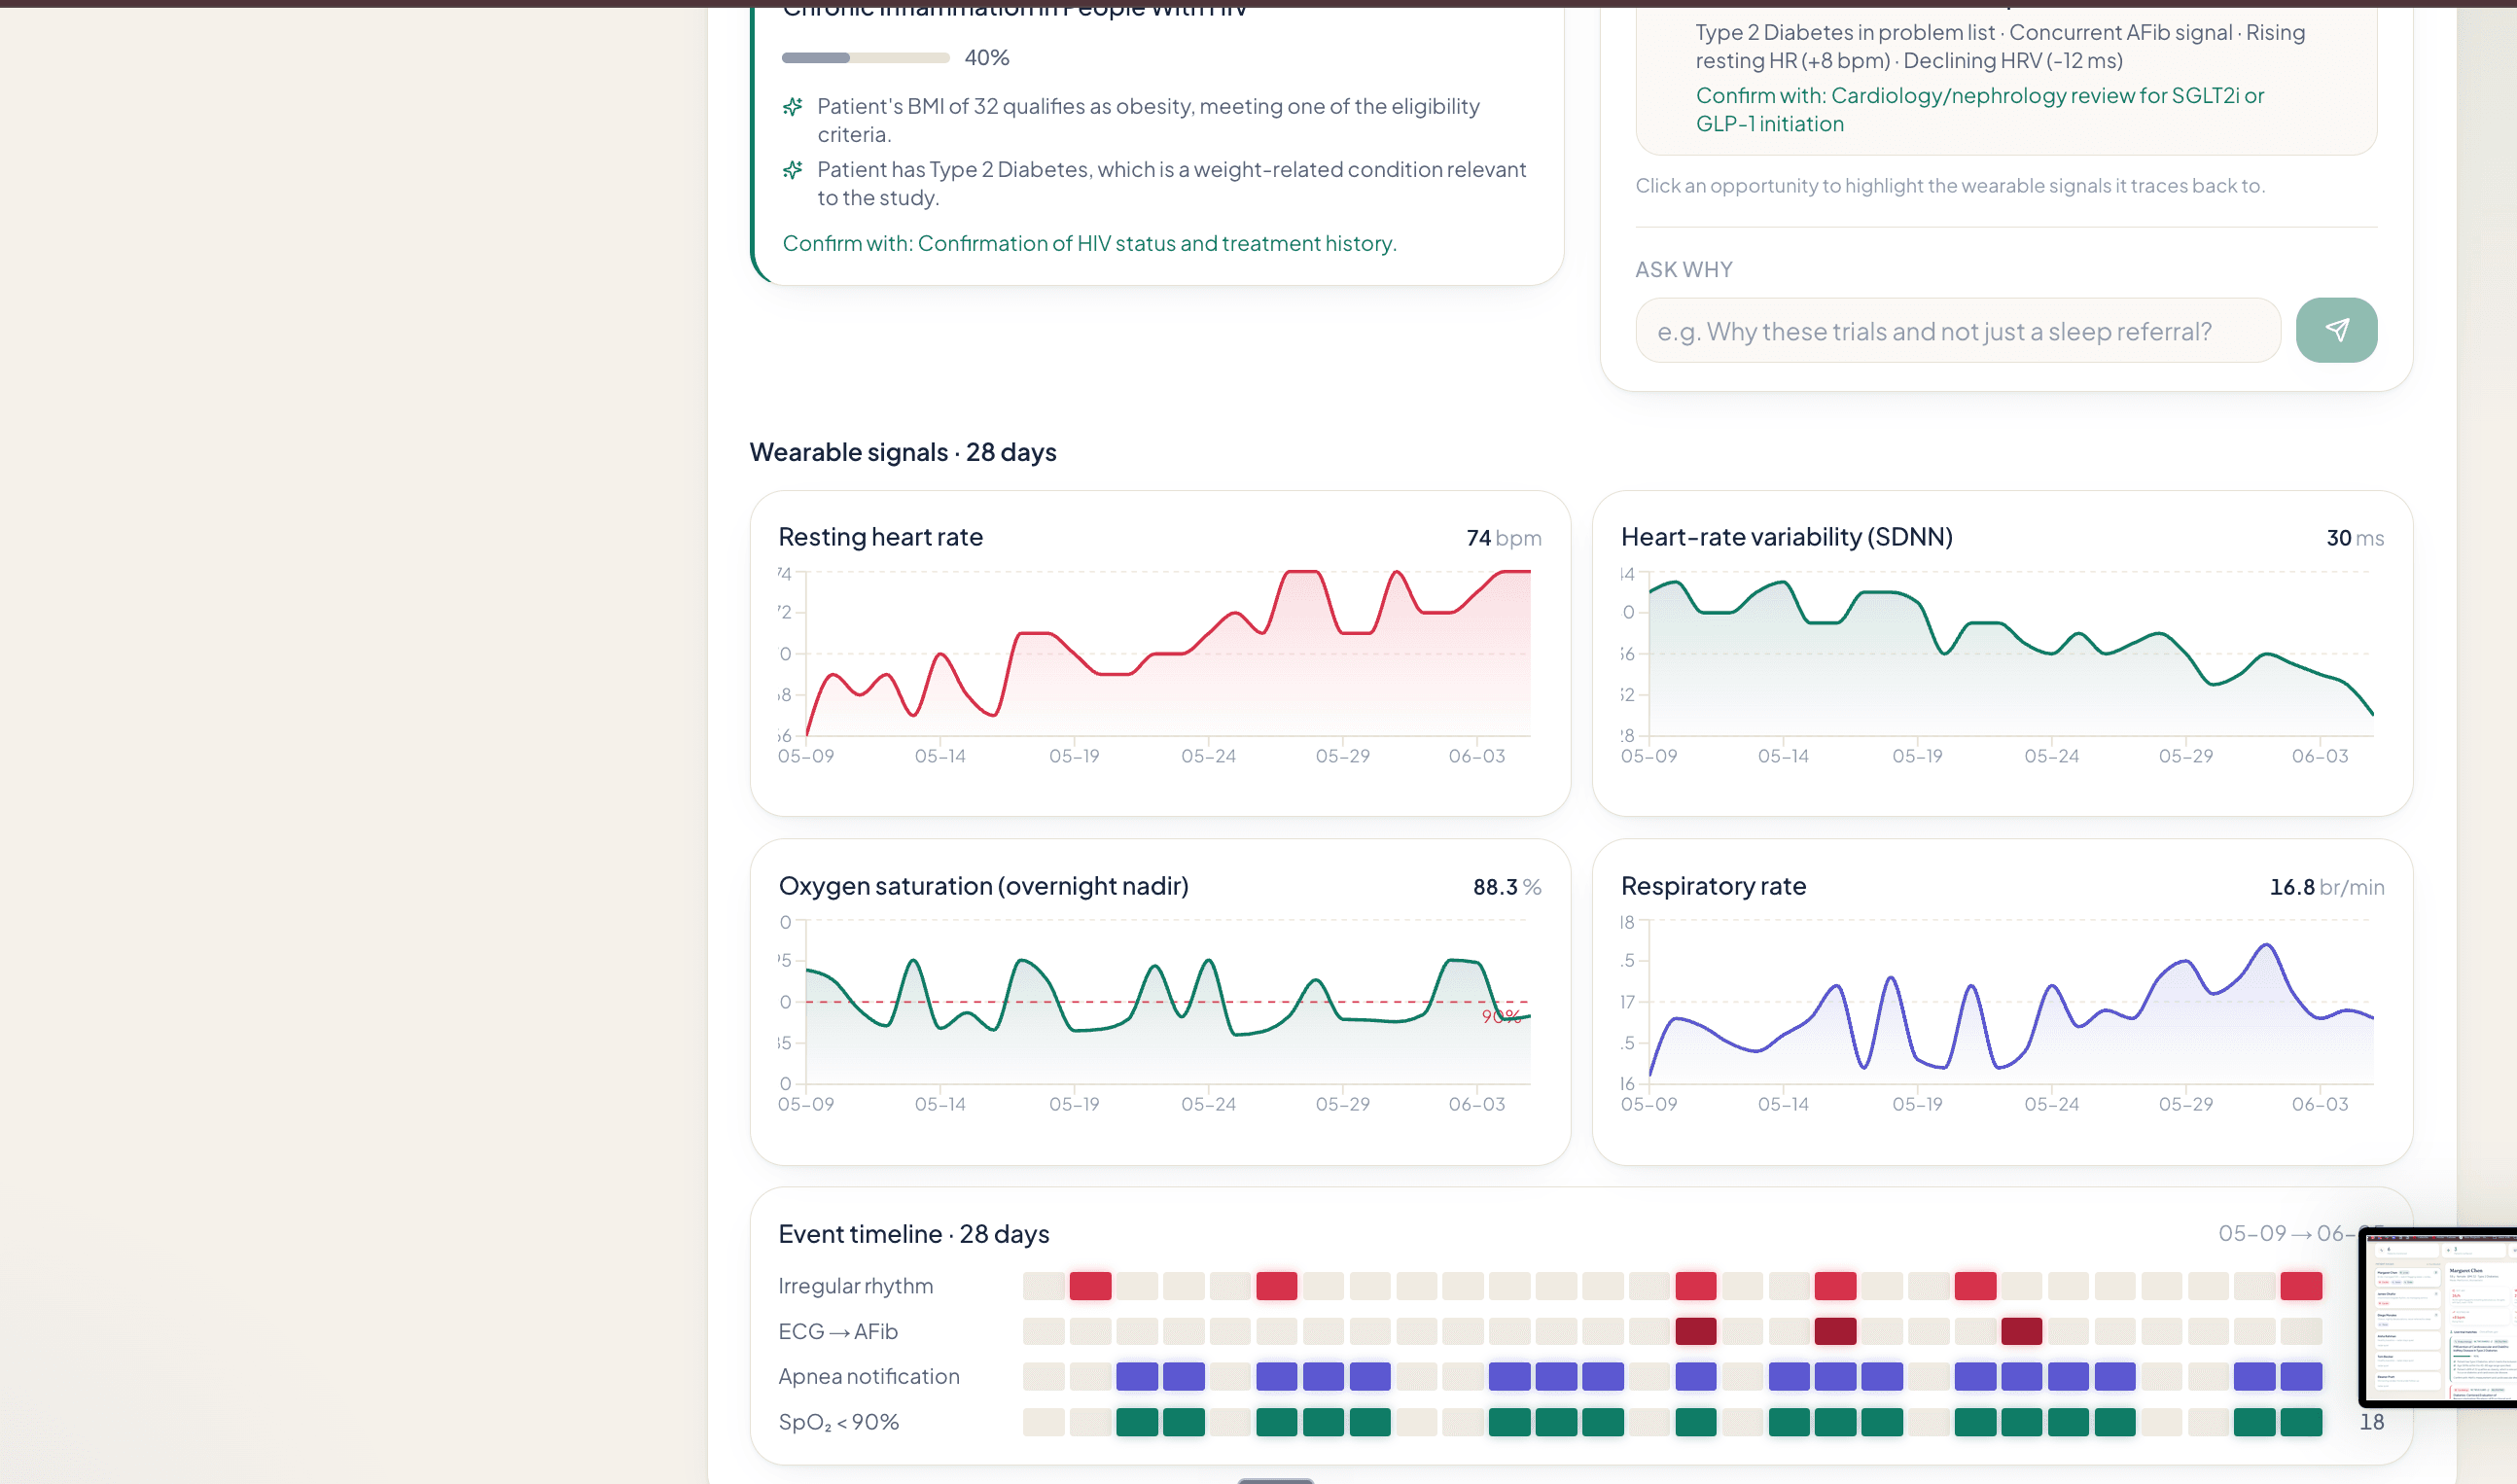Click sparkle icon beside Type 2 Diabetes note
2517x1484 pixels.
tap(792, 170)
